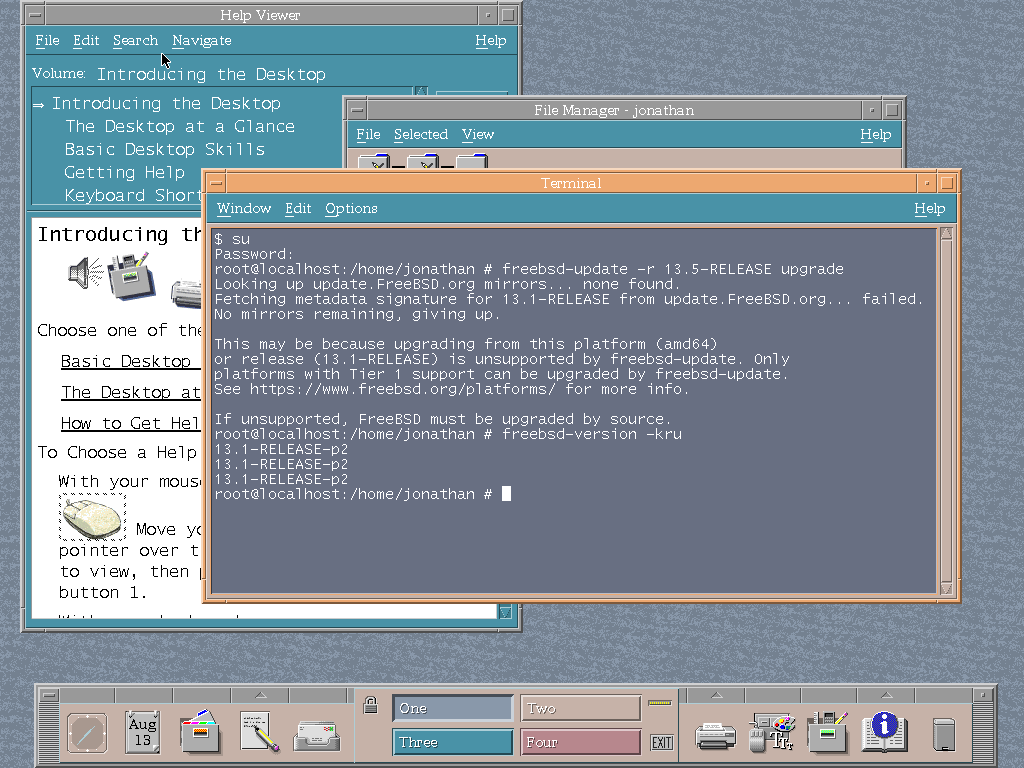Click the trash can icon
Image resolution: width=1024 pixels, height=768 pixels.
pyautogui.click(x=943, y=735)
